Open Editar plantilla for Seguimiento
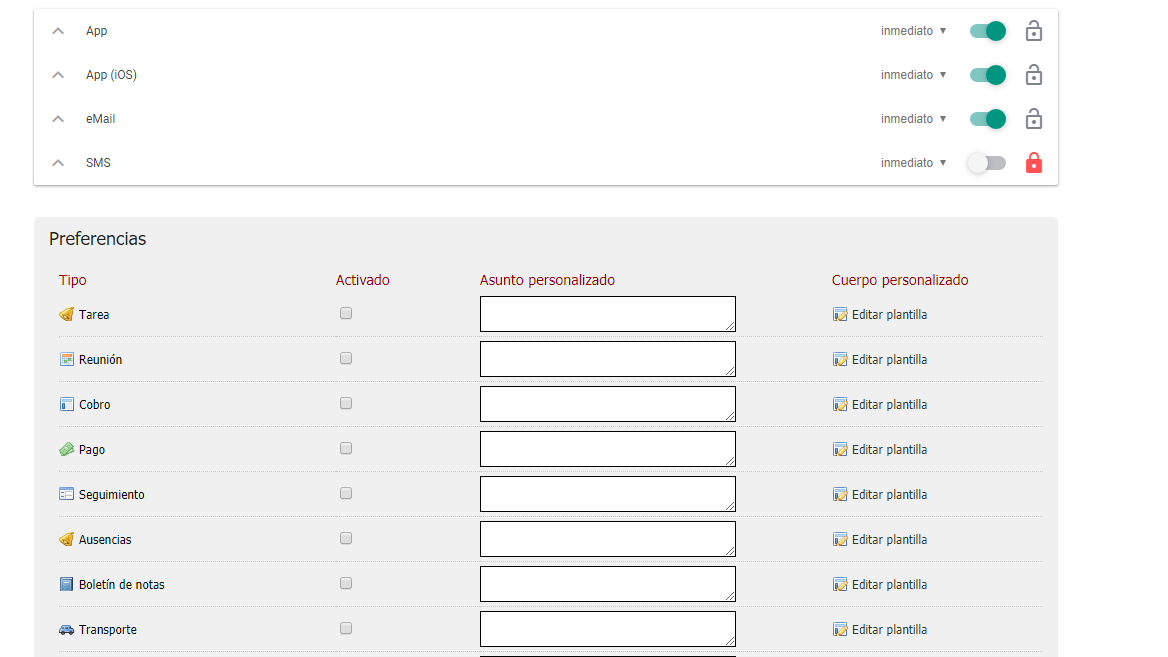 pos(889,495)
